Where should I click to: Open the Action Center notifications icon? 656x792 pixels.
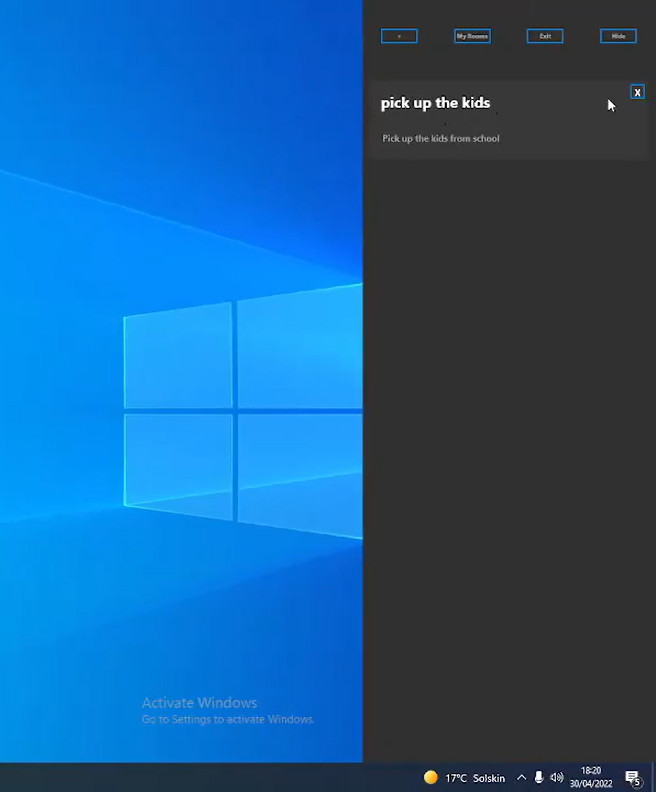(x=633, y=778)
